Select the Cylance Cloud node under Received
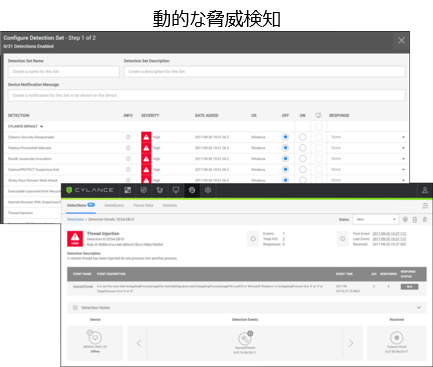 [397, 338]
